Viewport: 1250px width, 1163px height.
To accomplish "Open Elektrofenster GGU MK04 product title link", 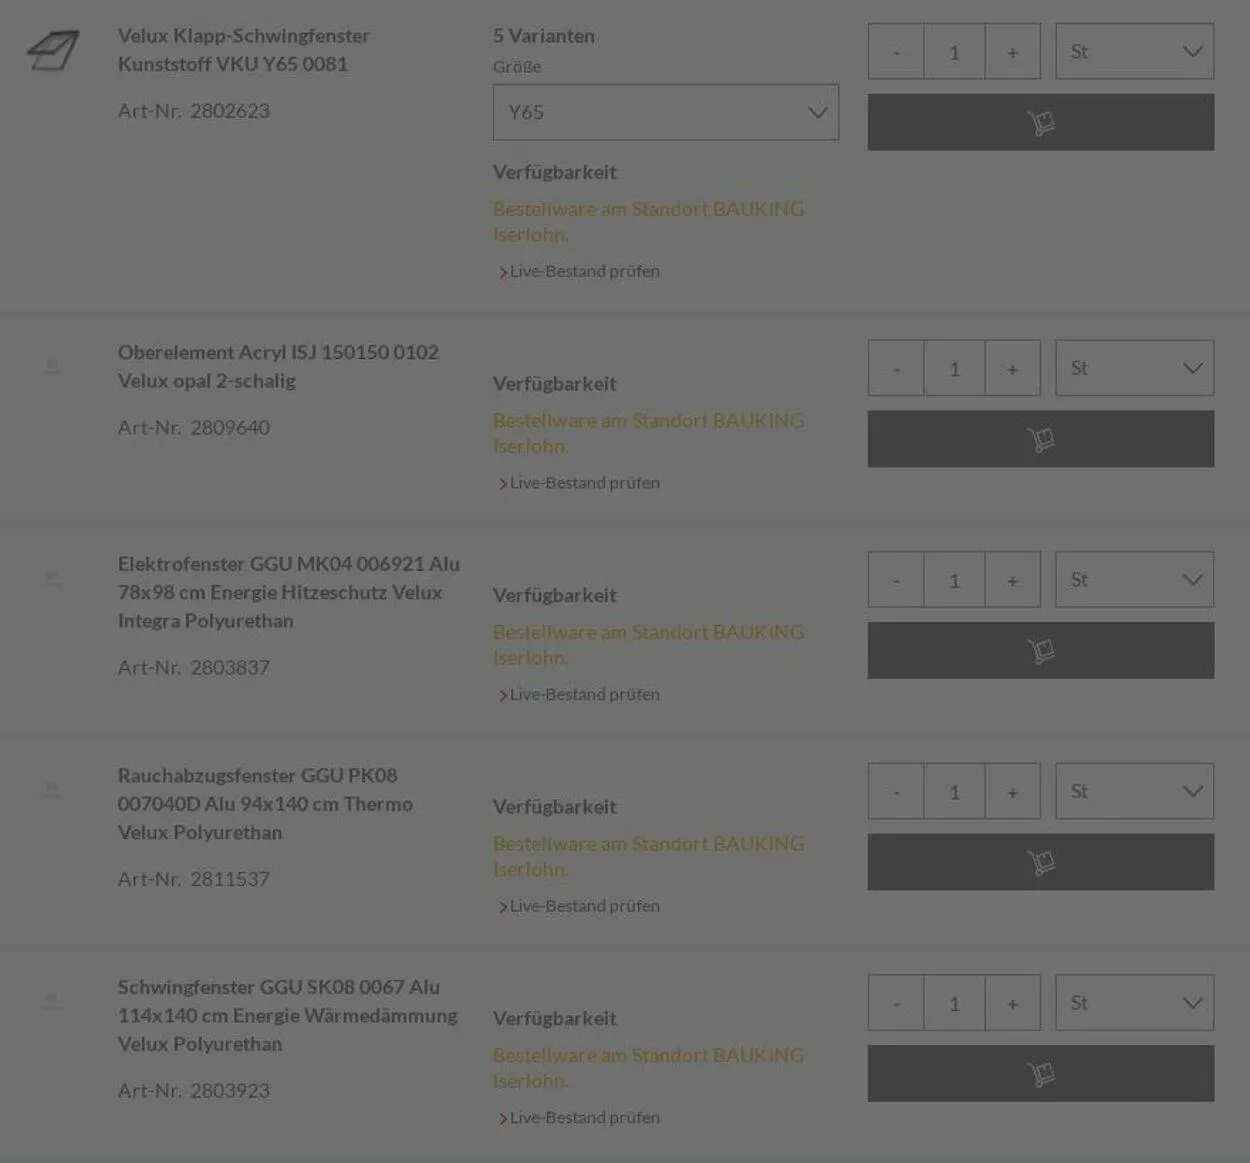I will pos(288,592).
